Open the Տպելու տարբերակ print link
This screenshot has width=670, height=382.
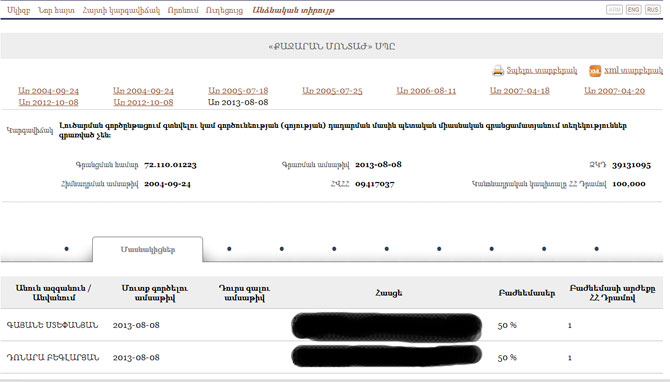(x=541, y=71)
